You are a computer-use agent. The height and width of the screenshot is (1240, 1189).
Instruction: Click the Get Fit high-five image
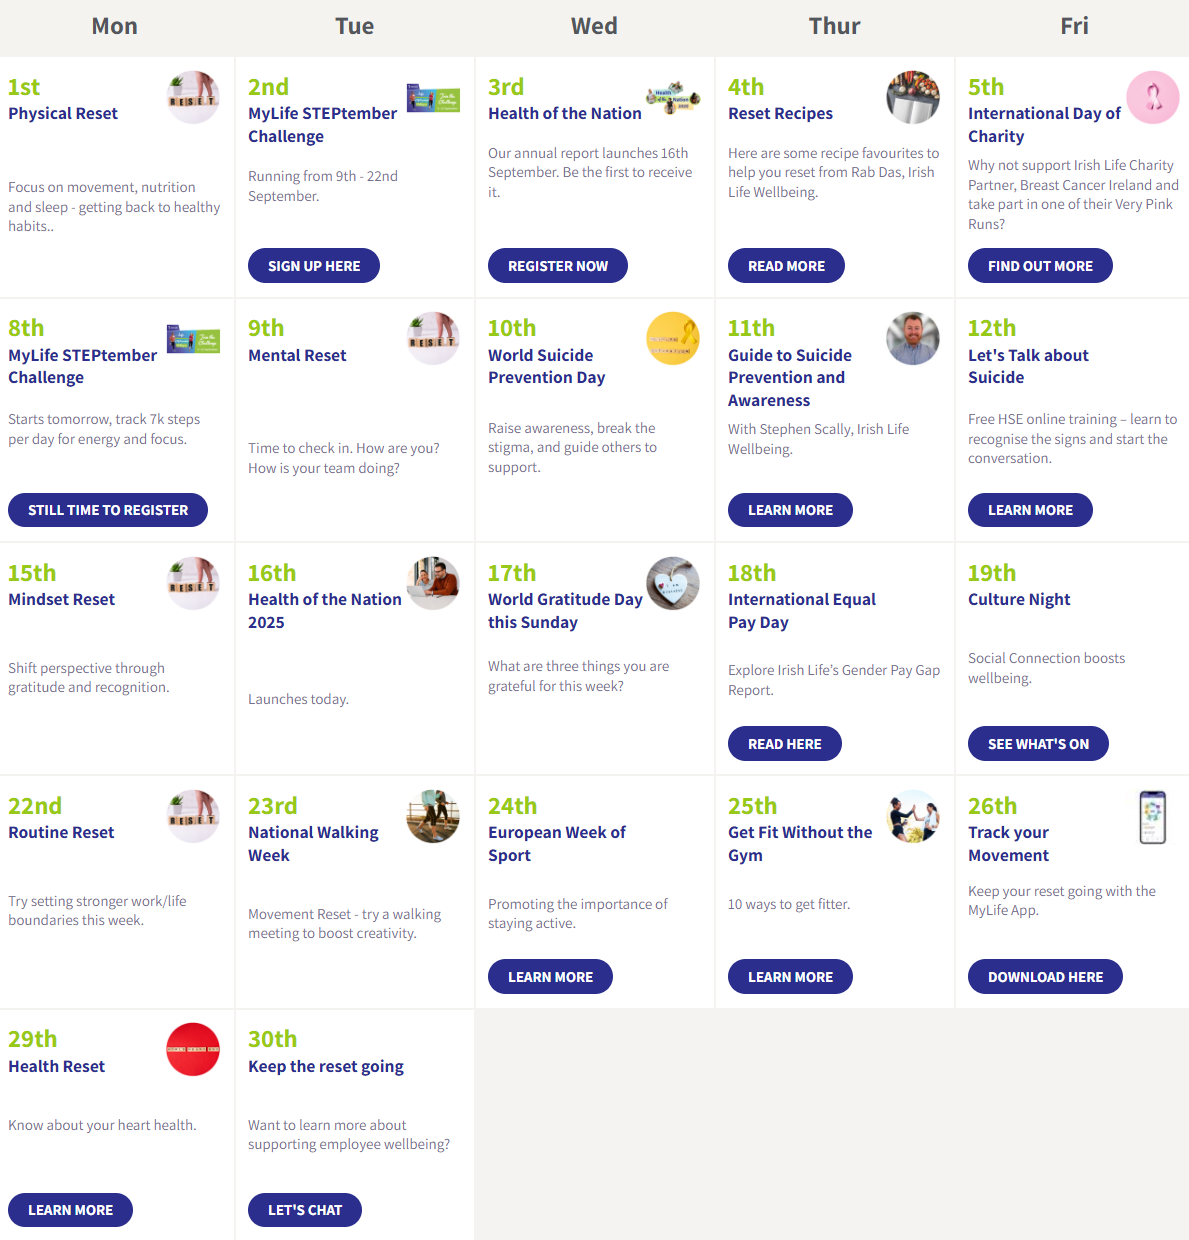click(913, 816)
